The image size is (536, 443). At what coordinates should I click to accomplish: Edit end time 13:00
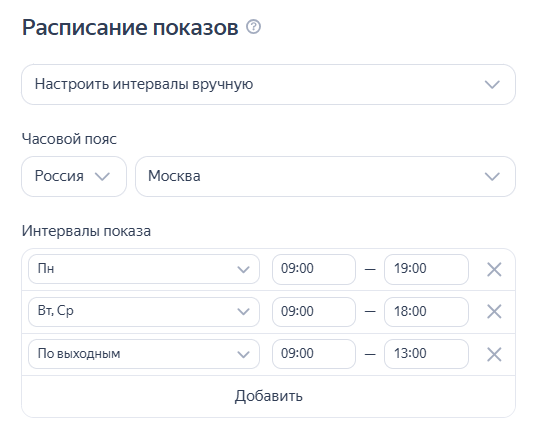pos(426,354)
